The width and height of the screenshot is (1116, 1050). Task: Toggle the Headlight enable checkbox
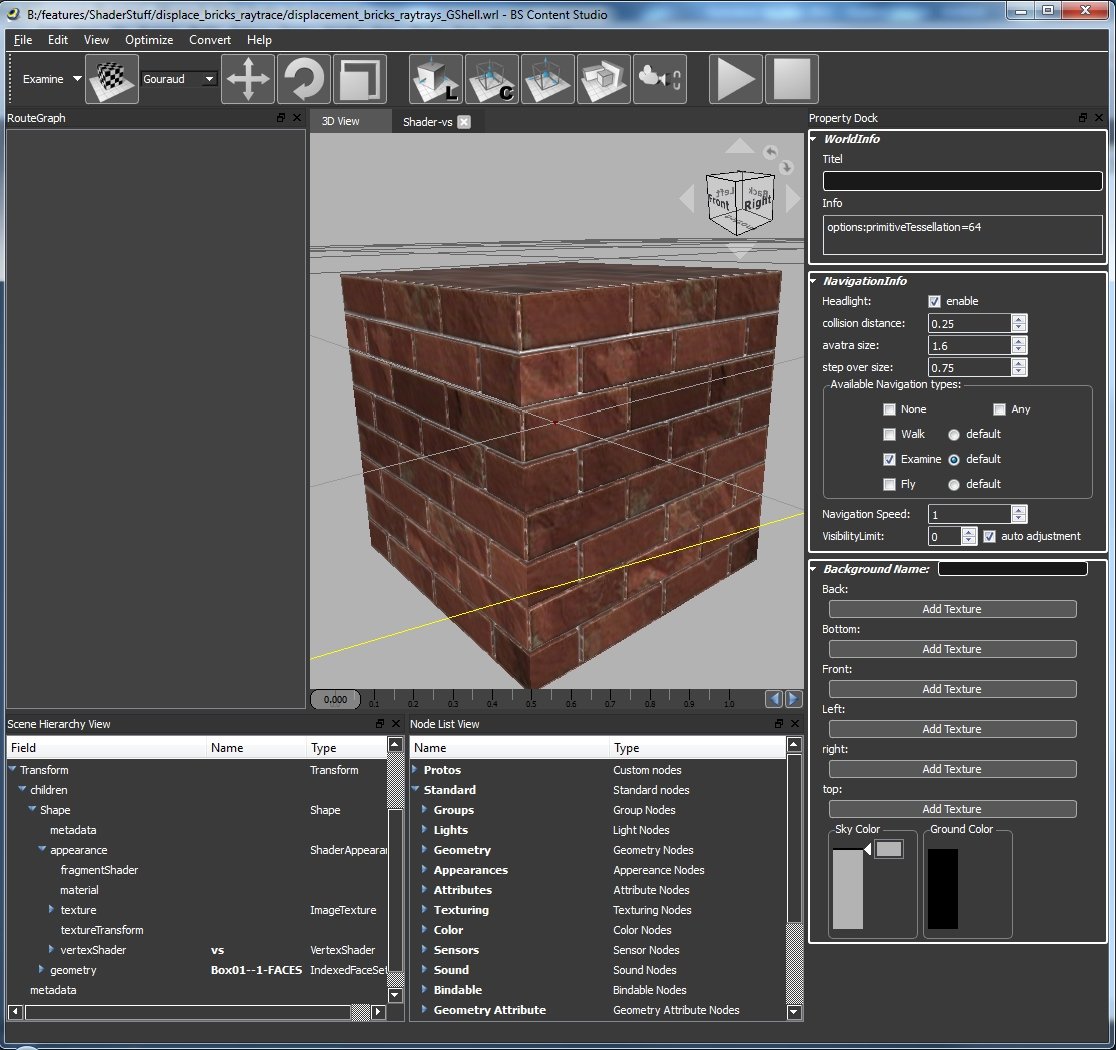(x=934, y=301)
